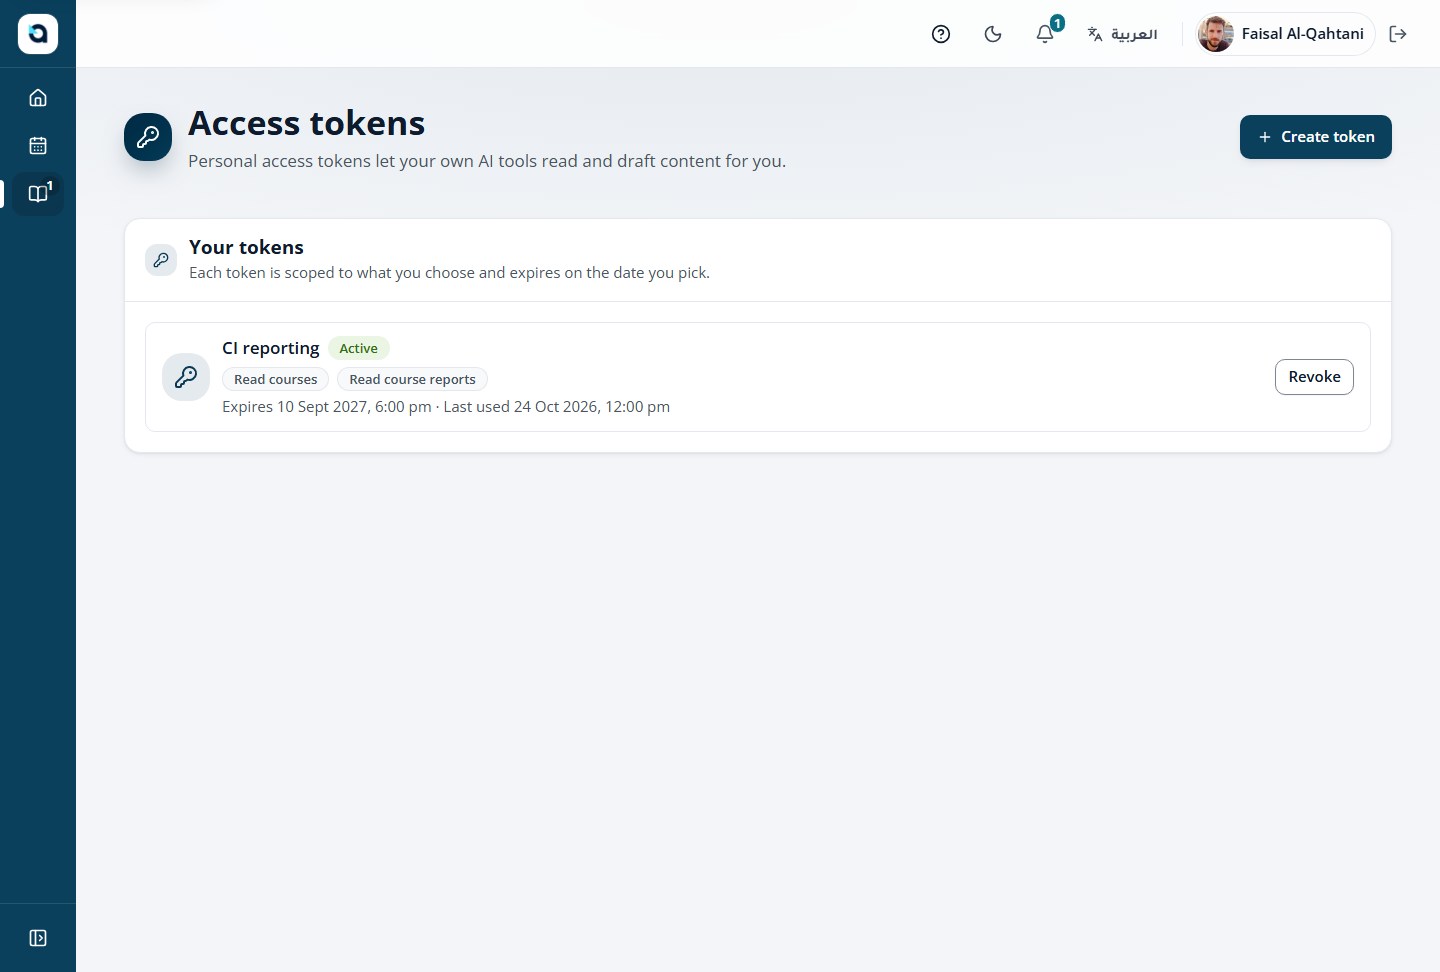Image resolution: width=1440 pixels, height=972 pixels.
Task: Click the Read courses scope tag
Action: [x=275, y=379]
